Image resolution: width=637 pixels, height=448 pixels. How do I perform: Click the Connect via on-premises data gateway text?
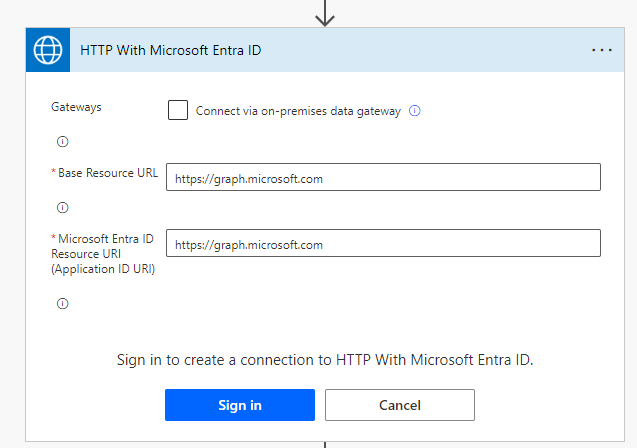[x=298, y=111]
